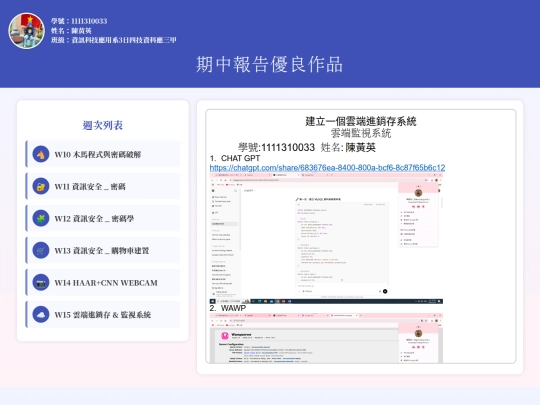The width and height of the screenshot is (540, 405).
Task: Open W15 雲端進銷存 & 監視系統 entry
Action: 103,314
